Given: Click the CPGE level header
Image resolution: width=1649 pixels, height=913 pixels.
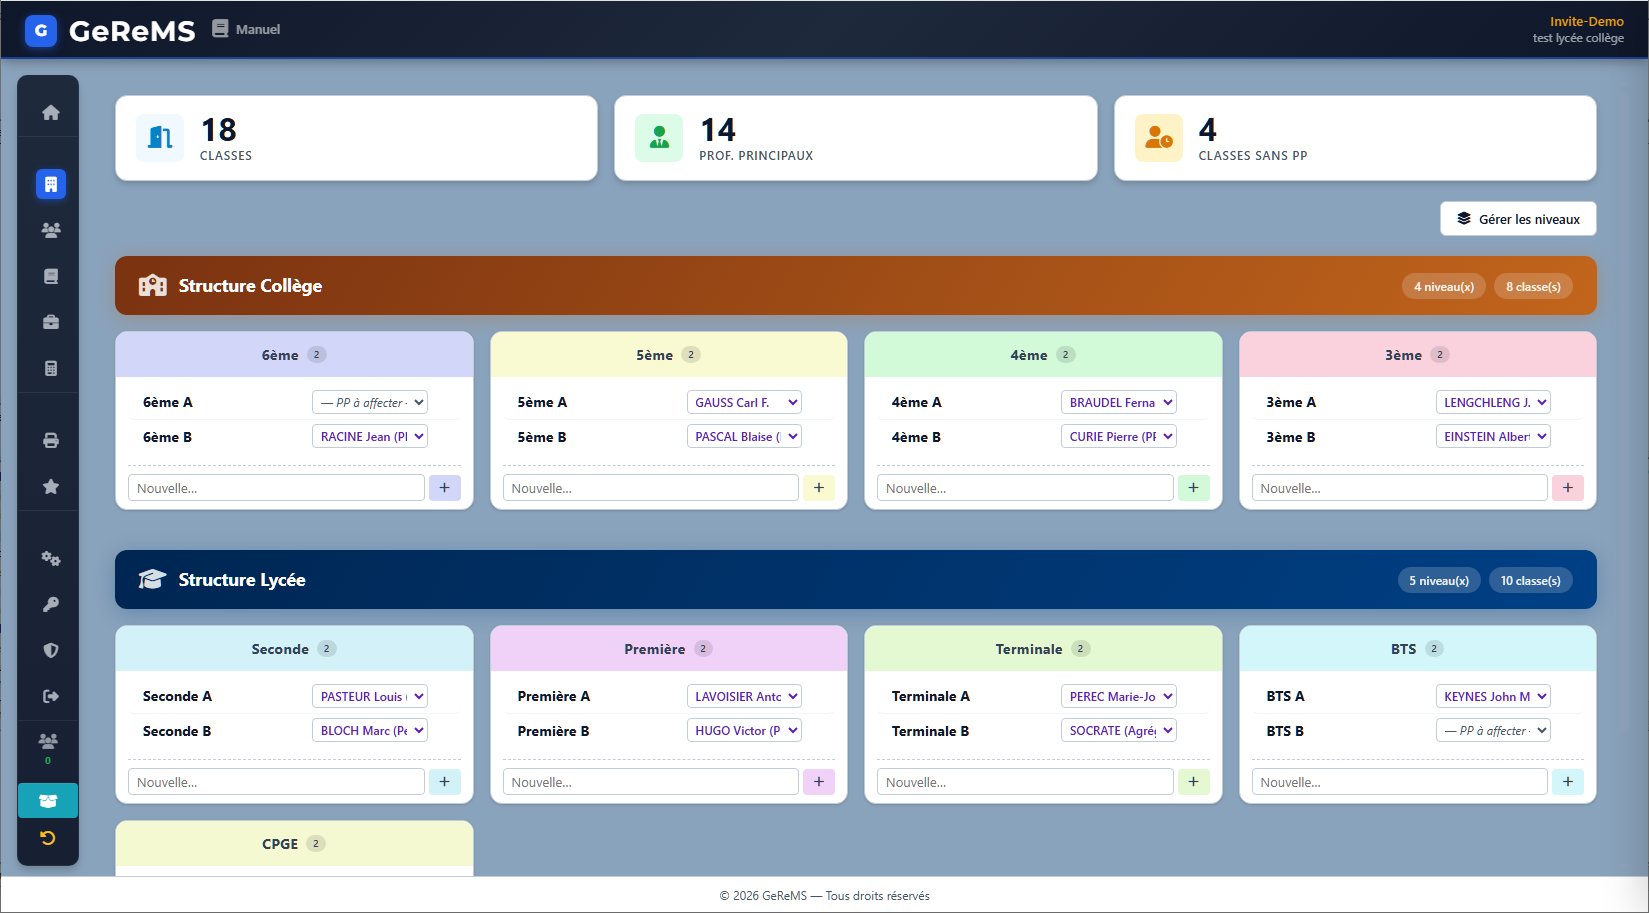Looking at the screenshot, I should [294, 844].
